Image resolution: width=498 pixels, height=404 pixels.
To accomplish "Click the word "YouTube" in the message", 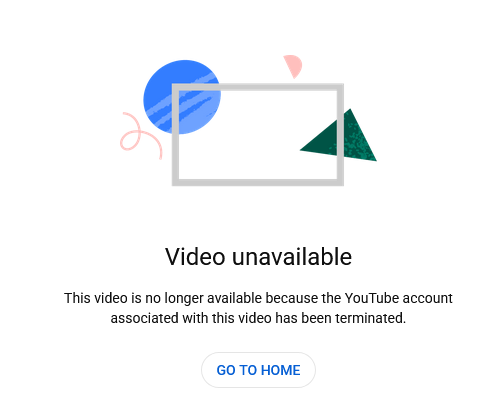I will 372,298.
